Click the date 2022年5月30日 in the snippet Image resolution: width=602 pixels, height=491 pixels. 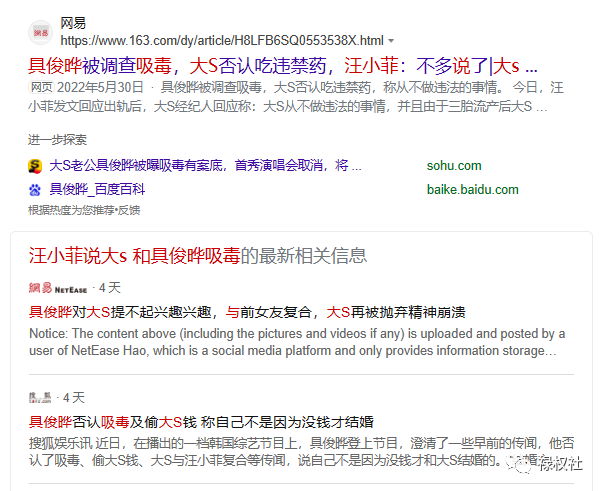coord(100,88)
